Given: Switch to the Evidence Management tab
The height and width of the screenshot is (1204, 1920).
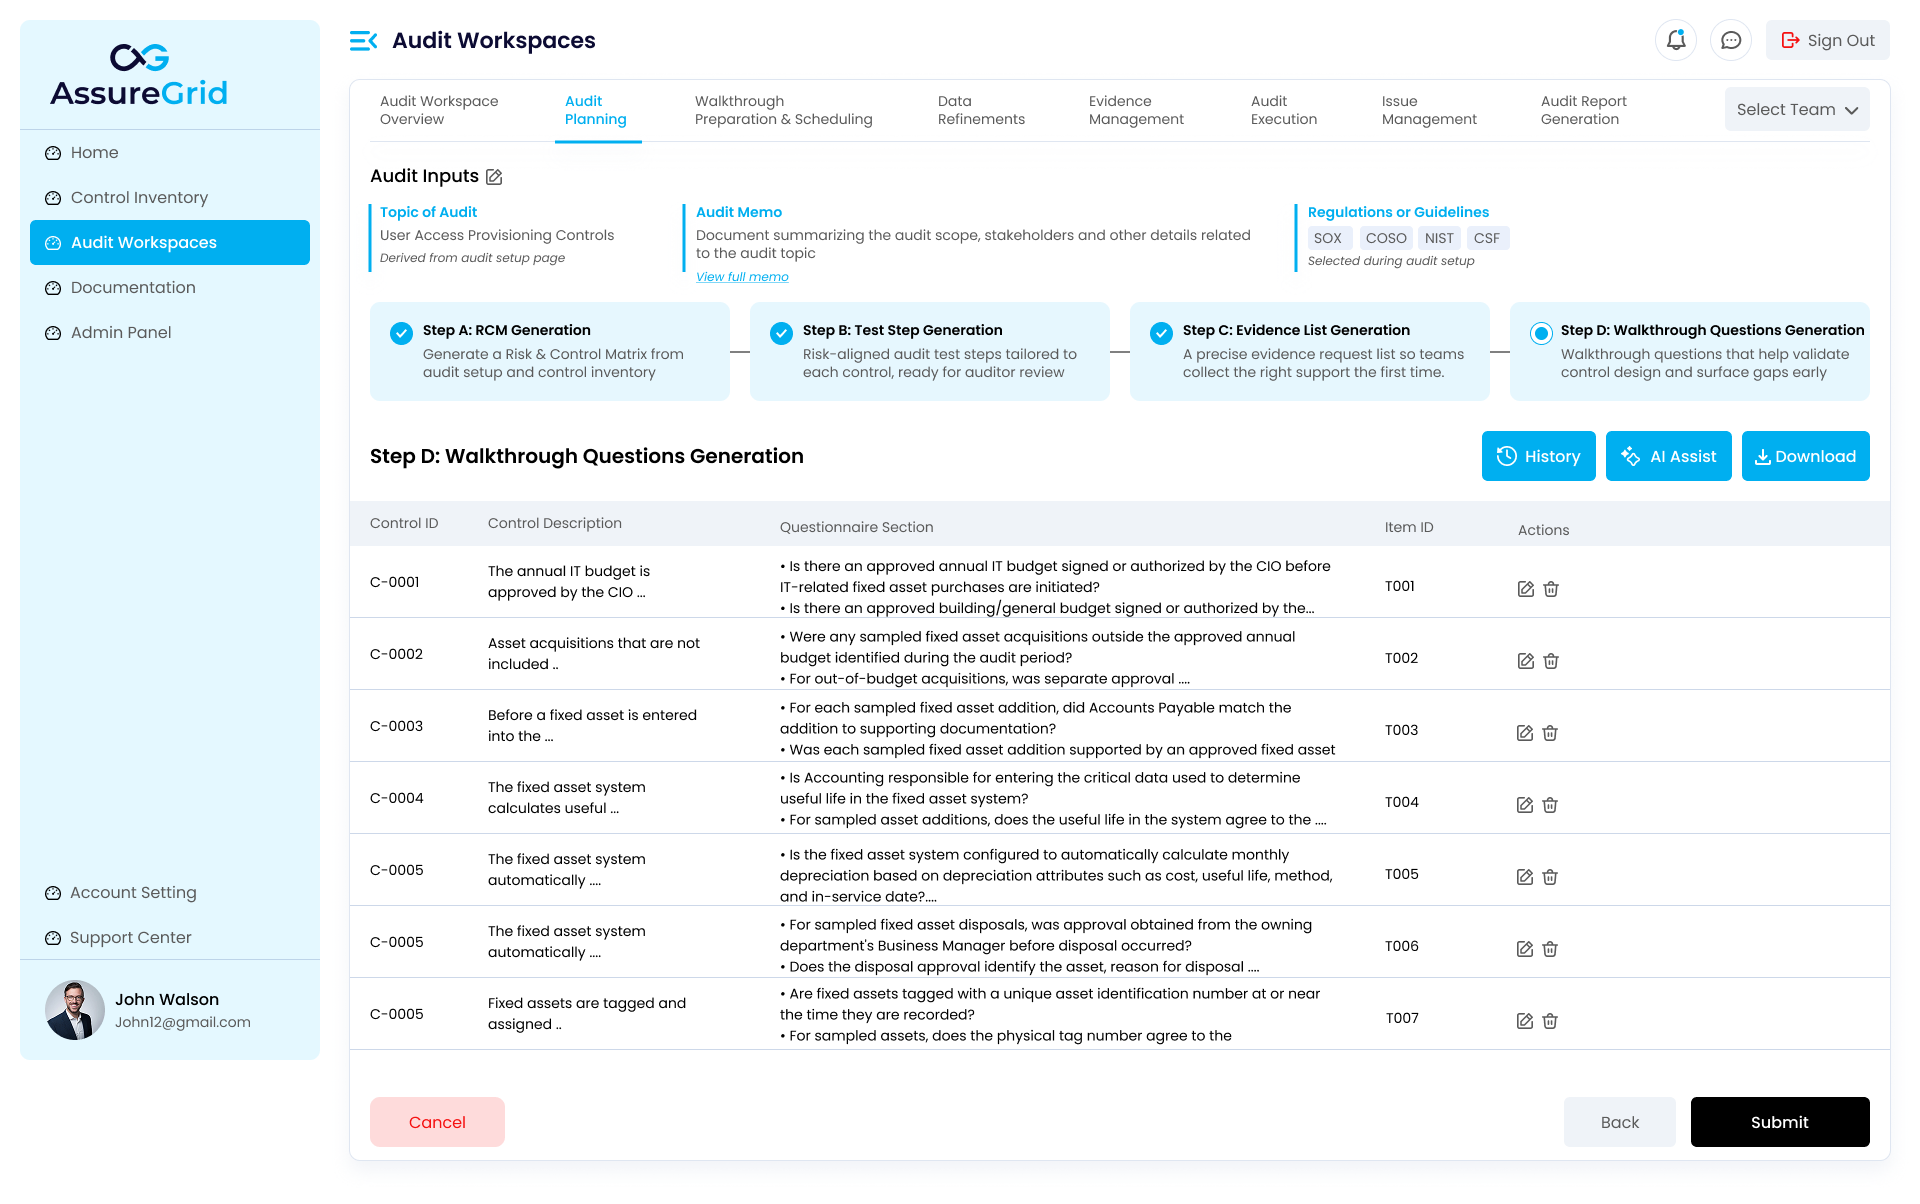Looking at the screenshot, I should [1136, 110].
